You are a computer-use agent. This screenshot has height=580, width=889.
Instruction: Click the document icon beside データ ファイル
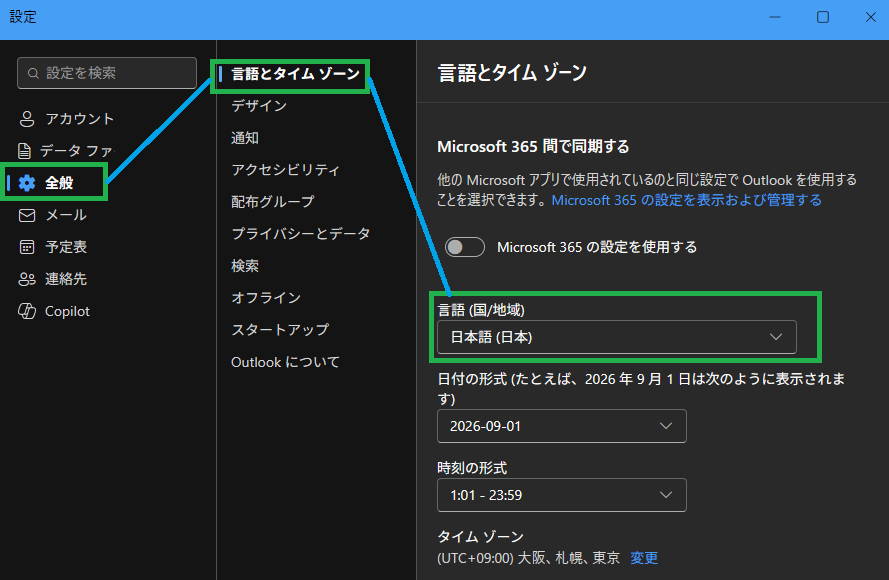[x=24, y=151]
